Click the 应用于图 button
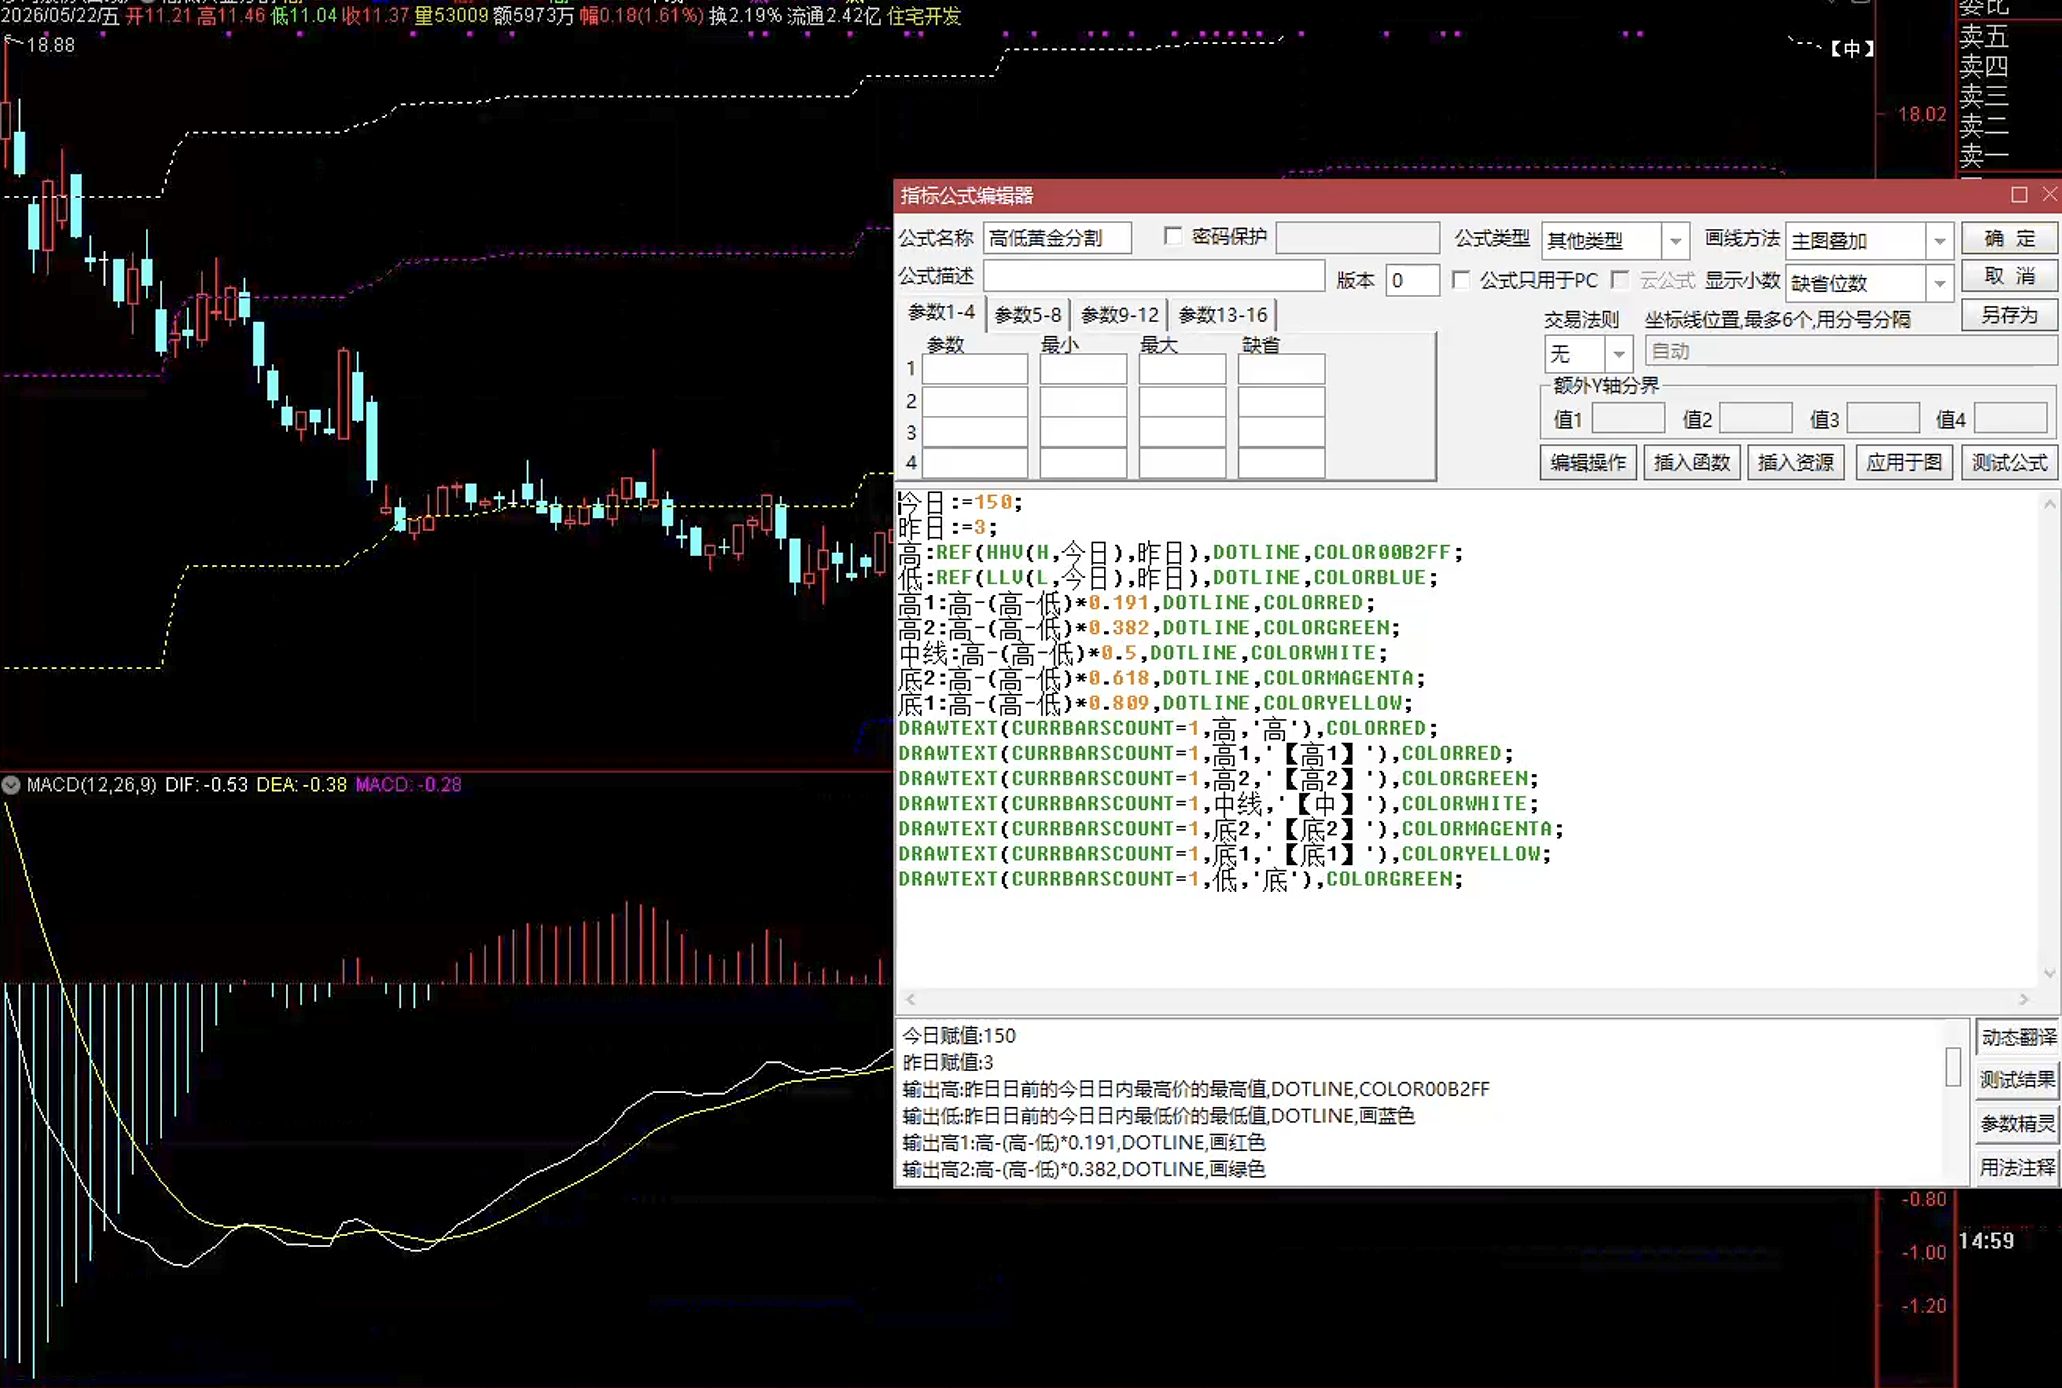This screenshot has height=1388, width=2062. click(x=1904, y=462)
